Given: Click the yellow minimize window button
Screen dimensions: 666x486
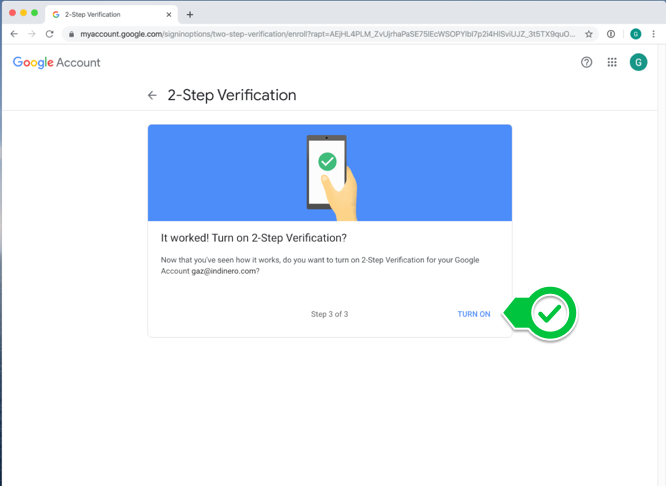Looking at the screenshot, I should pos(23,13).
